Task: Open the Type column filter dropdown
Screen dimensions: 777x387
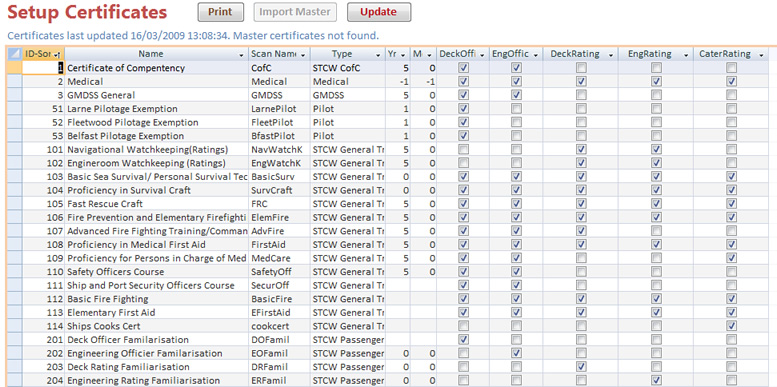Action: click(x=379, y=55)
